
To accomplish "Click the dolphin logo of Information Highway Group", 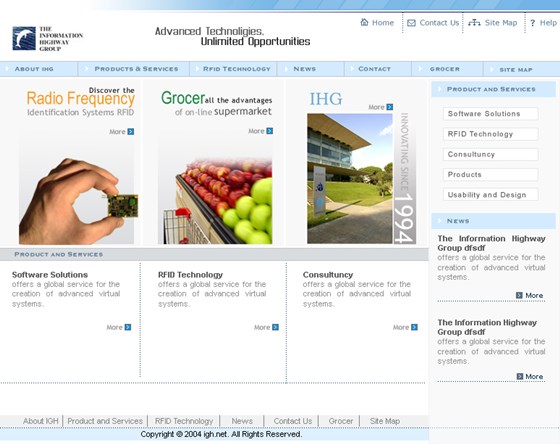I will 24,38.
